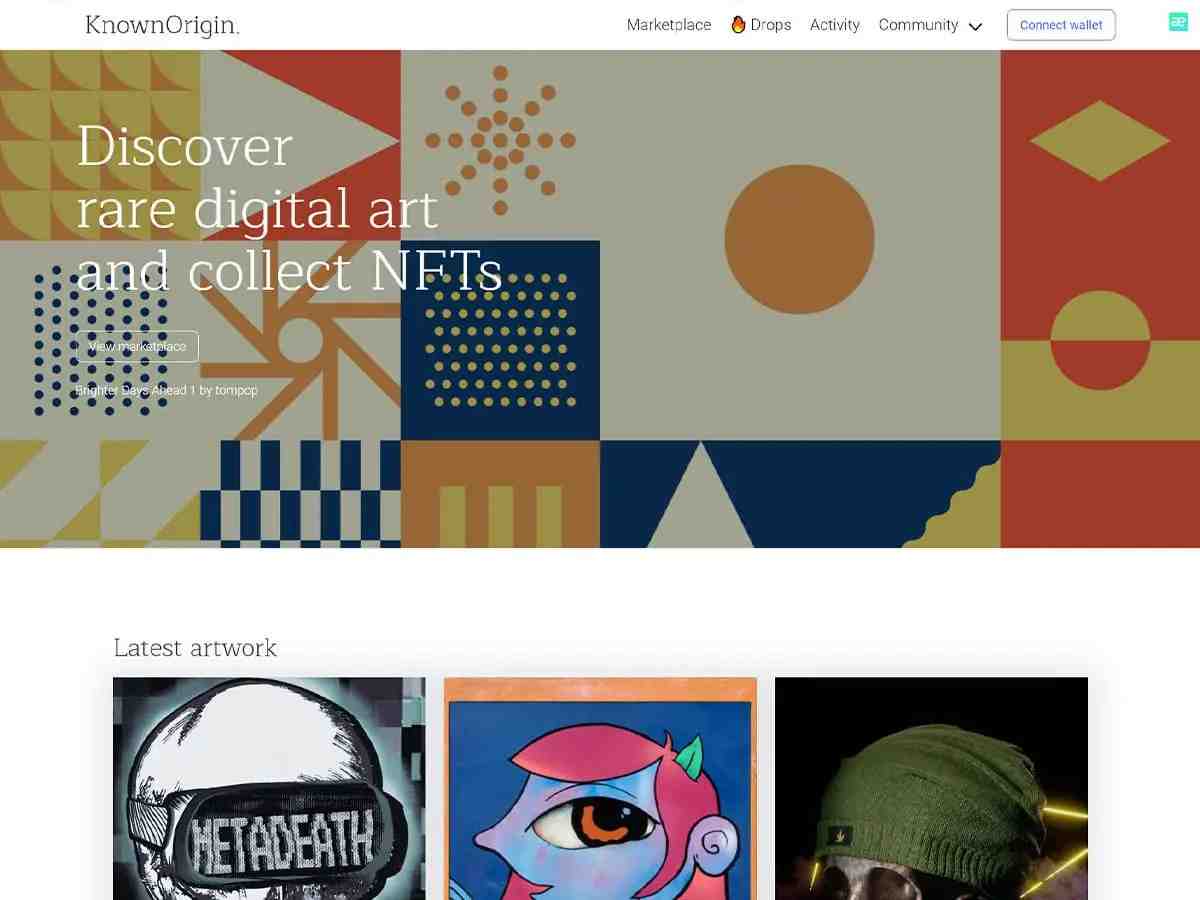Click the fire icon beside Drops

pos(738,25)
